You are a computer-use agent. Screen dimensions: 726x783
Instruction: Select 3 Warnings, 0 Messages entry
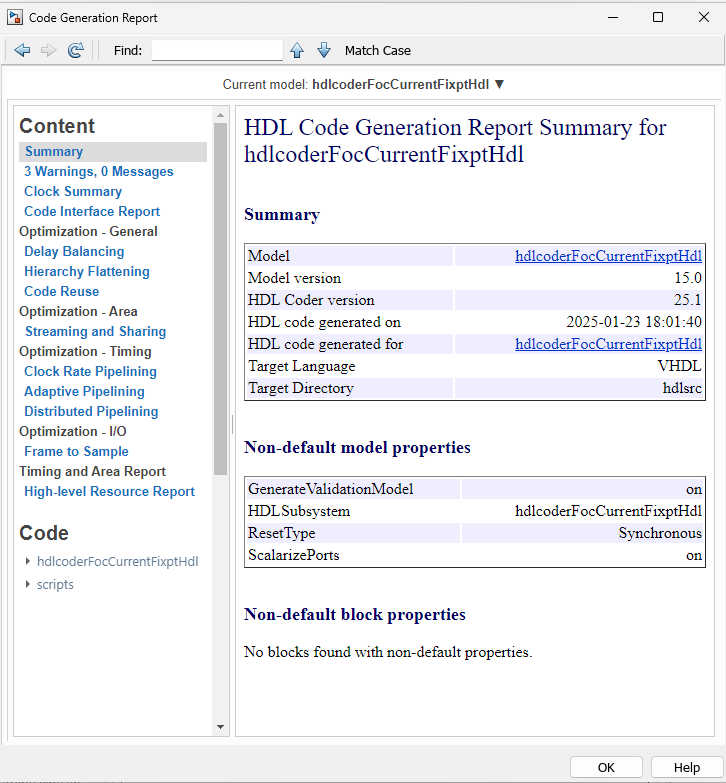(x=99, y=171)
